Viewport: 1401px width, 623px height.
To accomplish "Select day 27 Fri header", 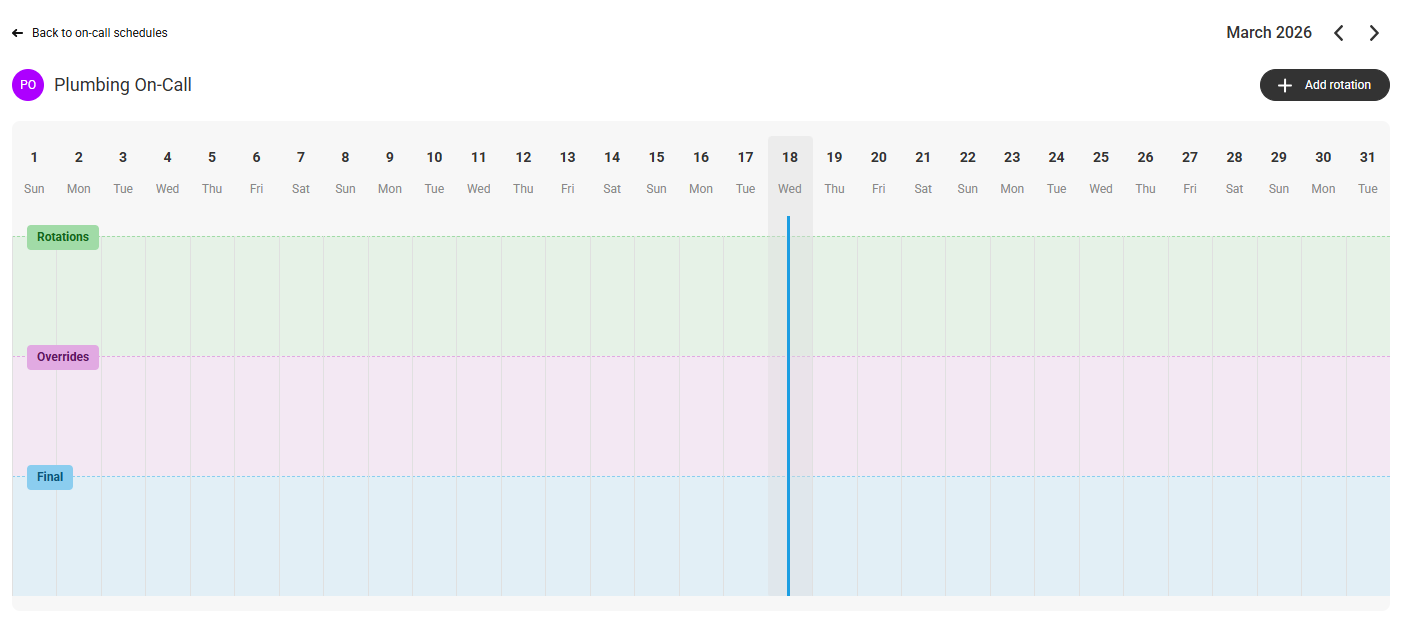I will tap(1190, 172).
